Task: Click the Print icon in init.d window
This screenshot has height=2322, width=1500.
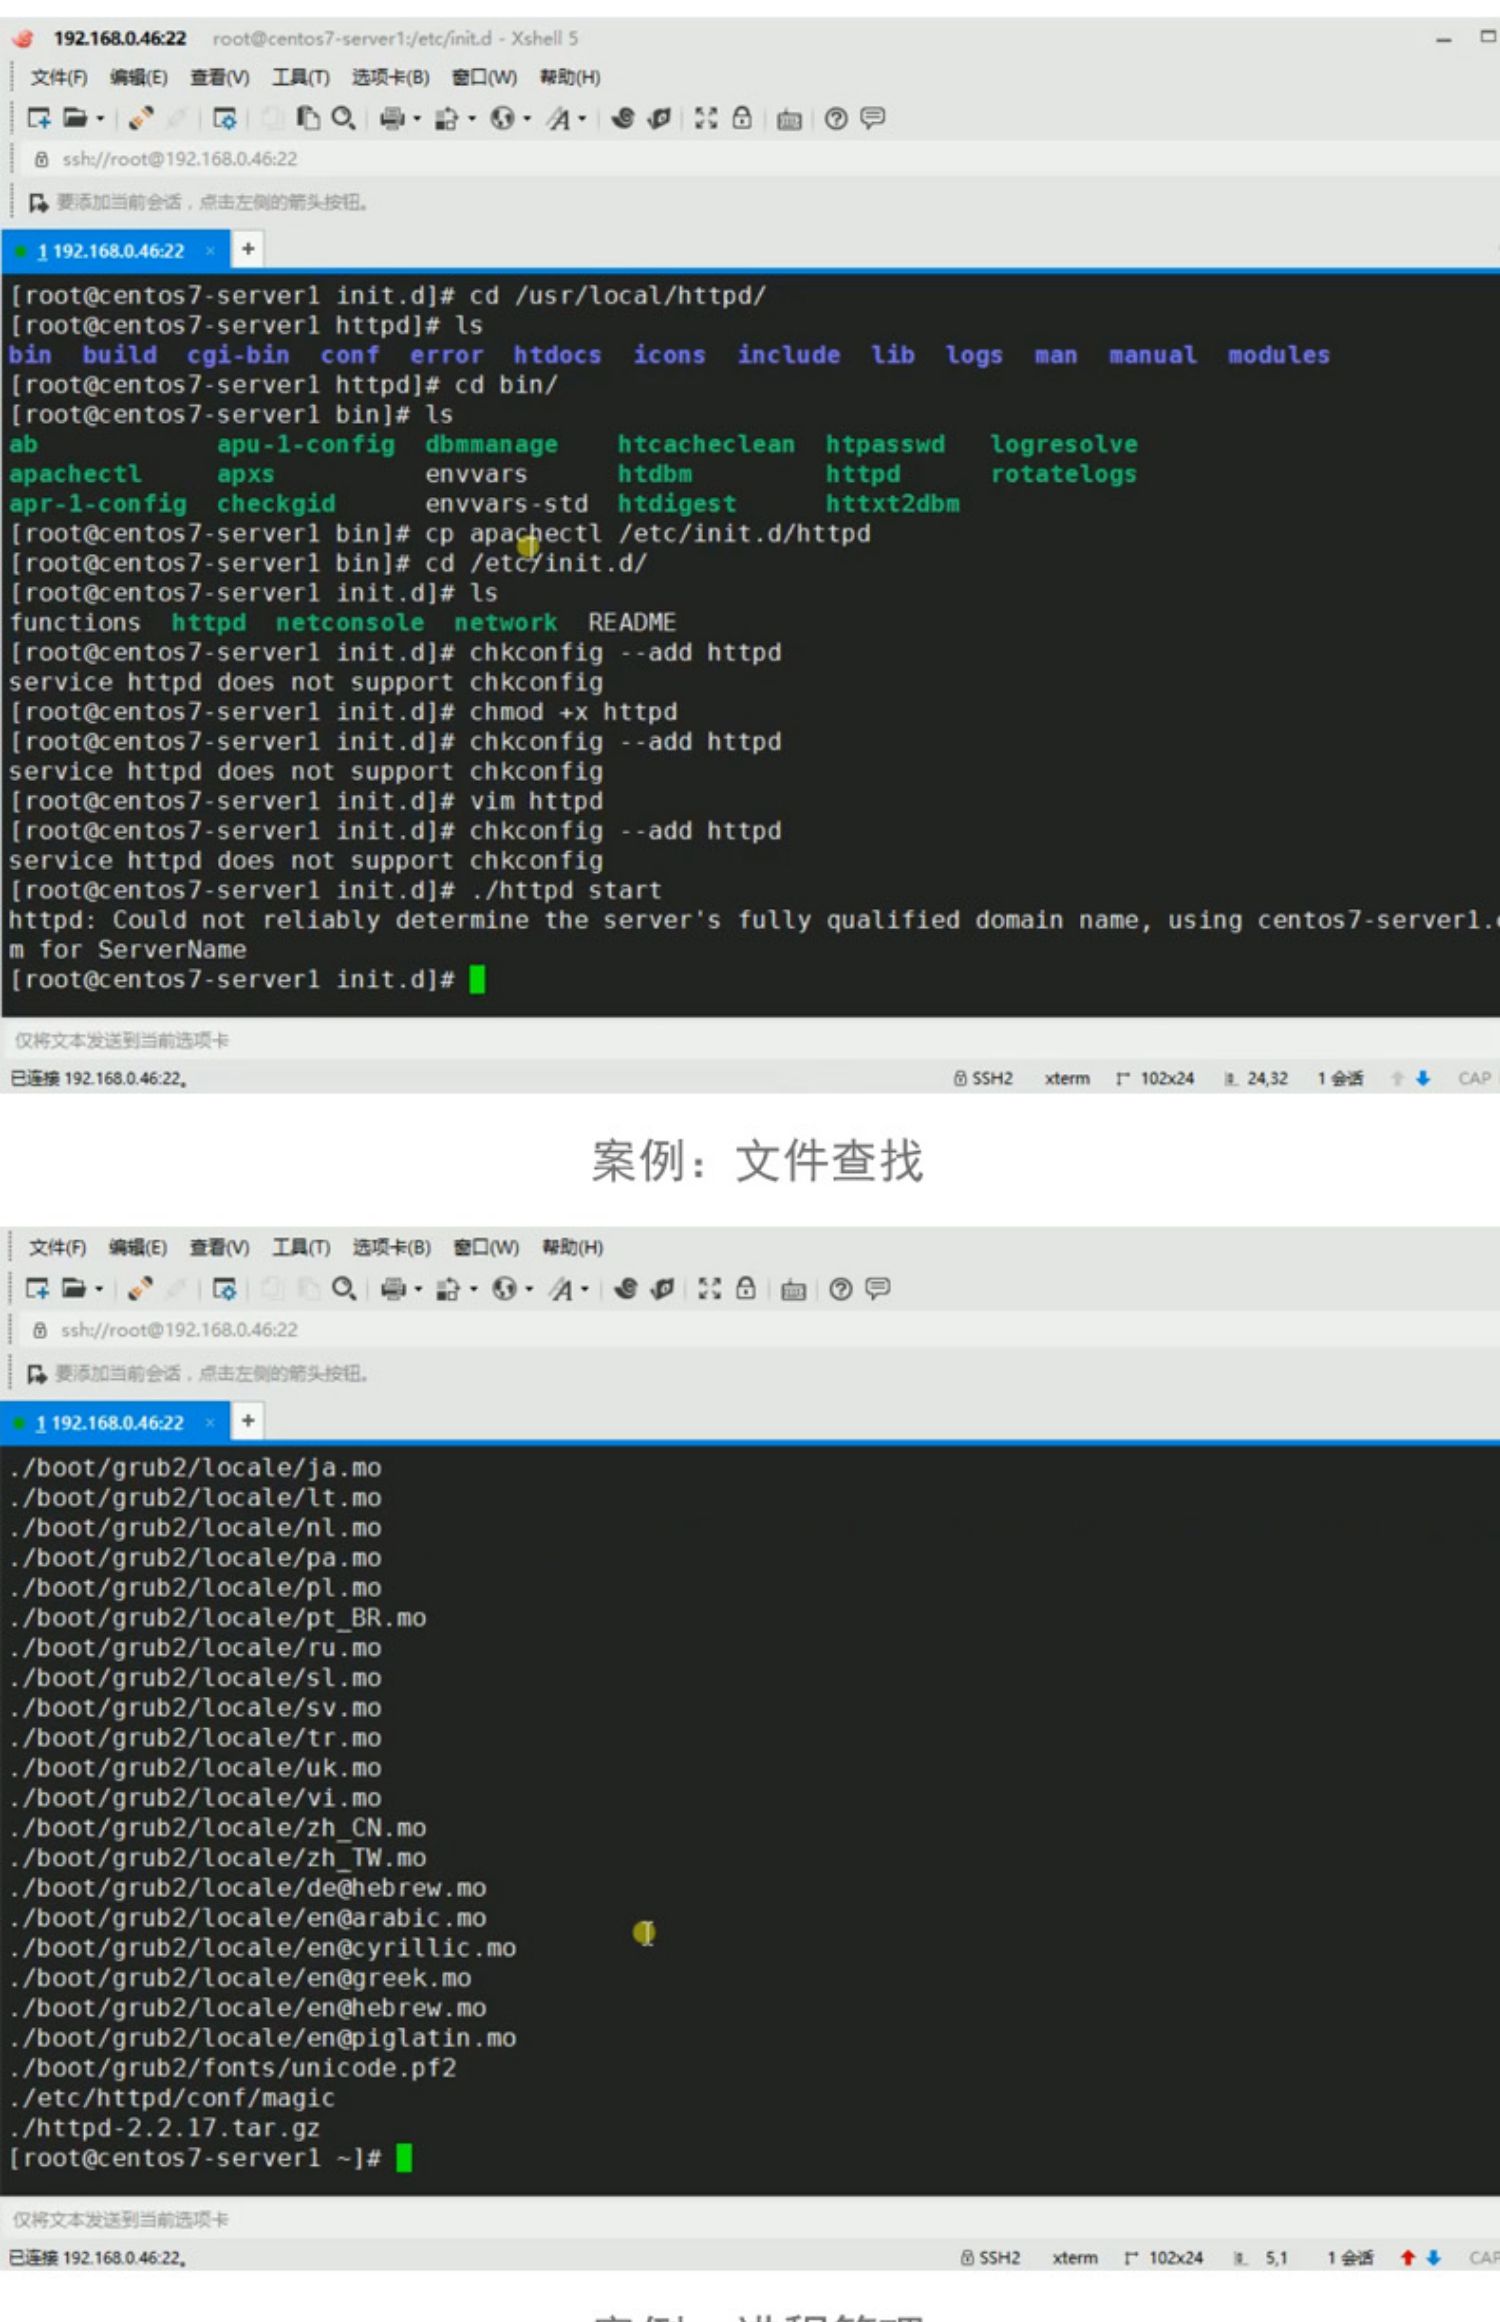Action: [x=392, y=119]
